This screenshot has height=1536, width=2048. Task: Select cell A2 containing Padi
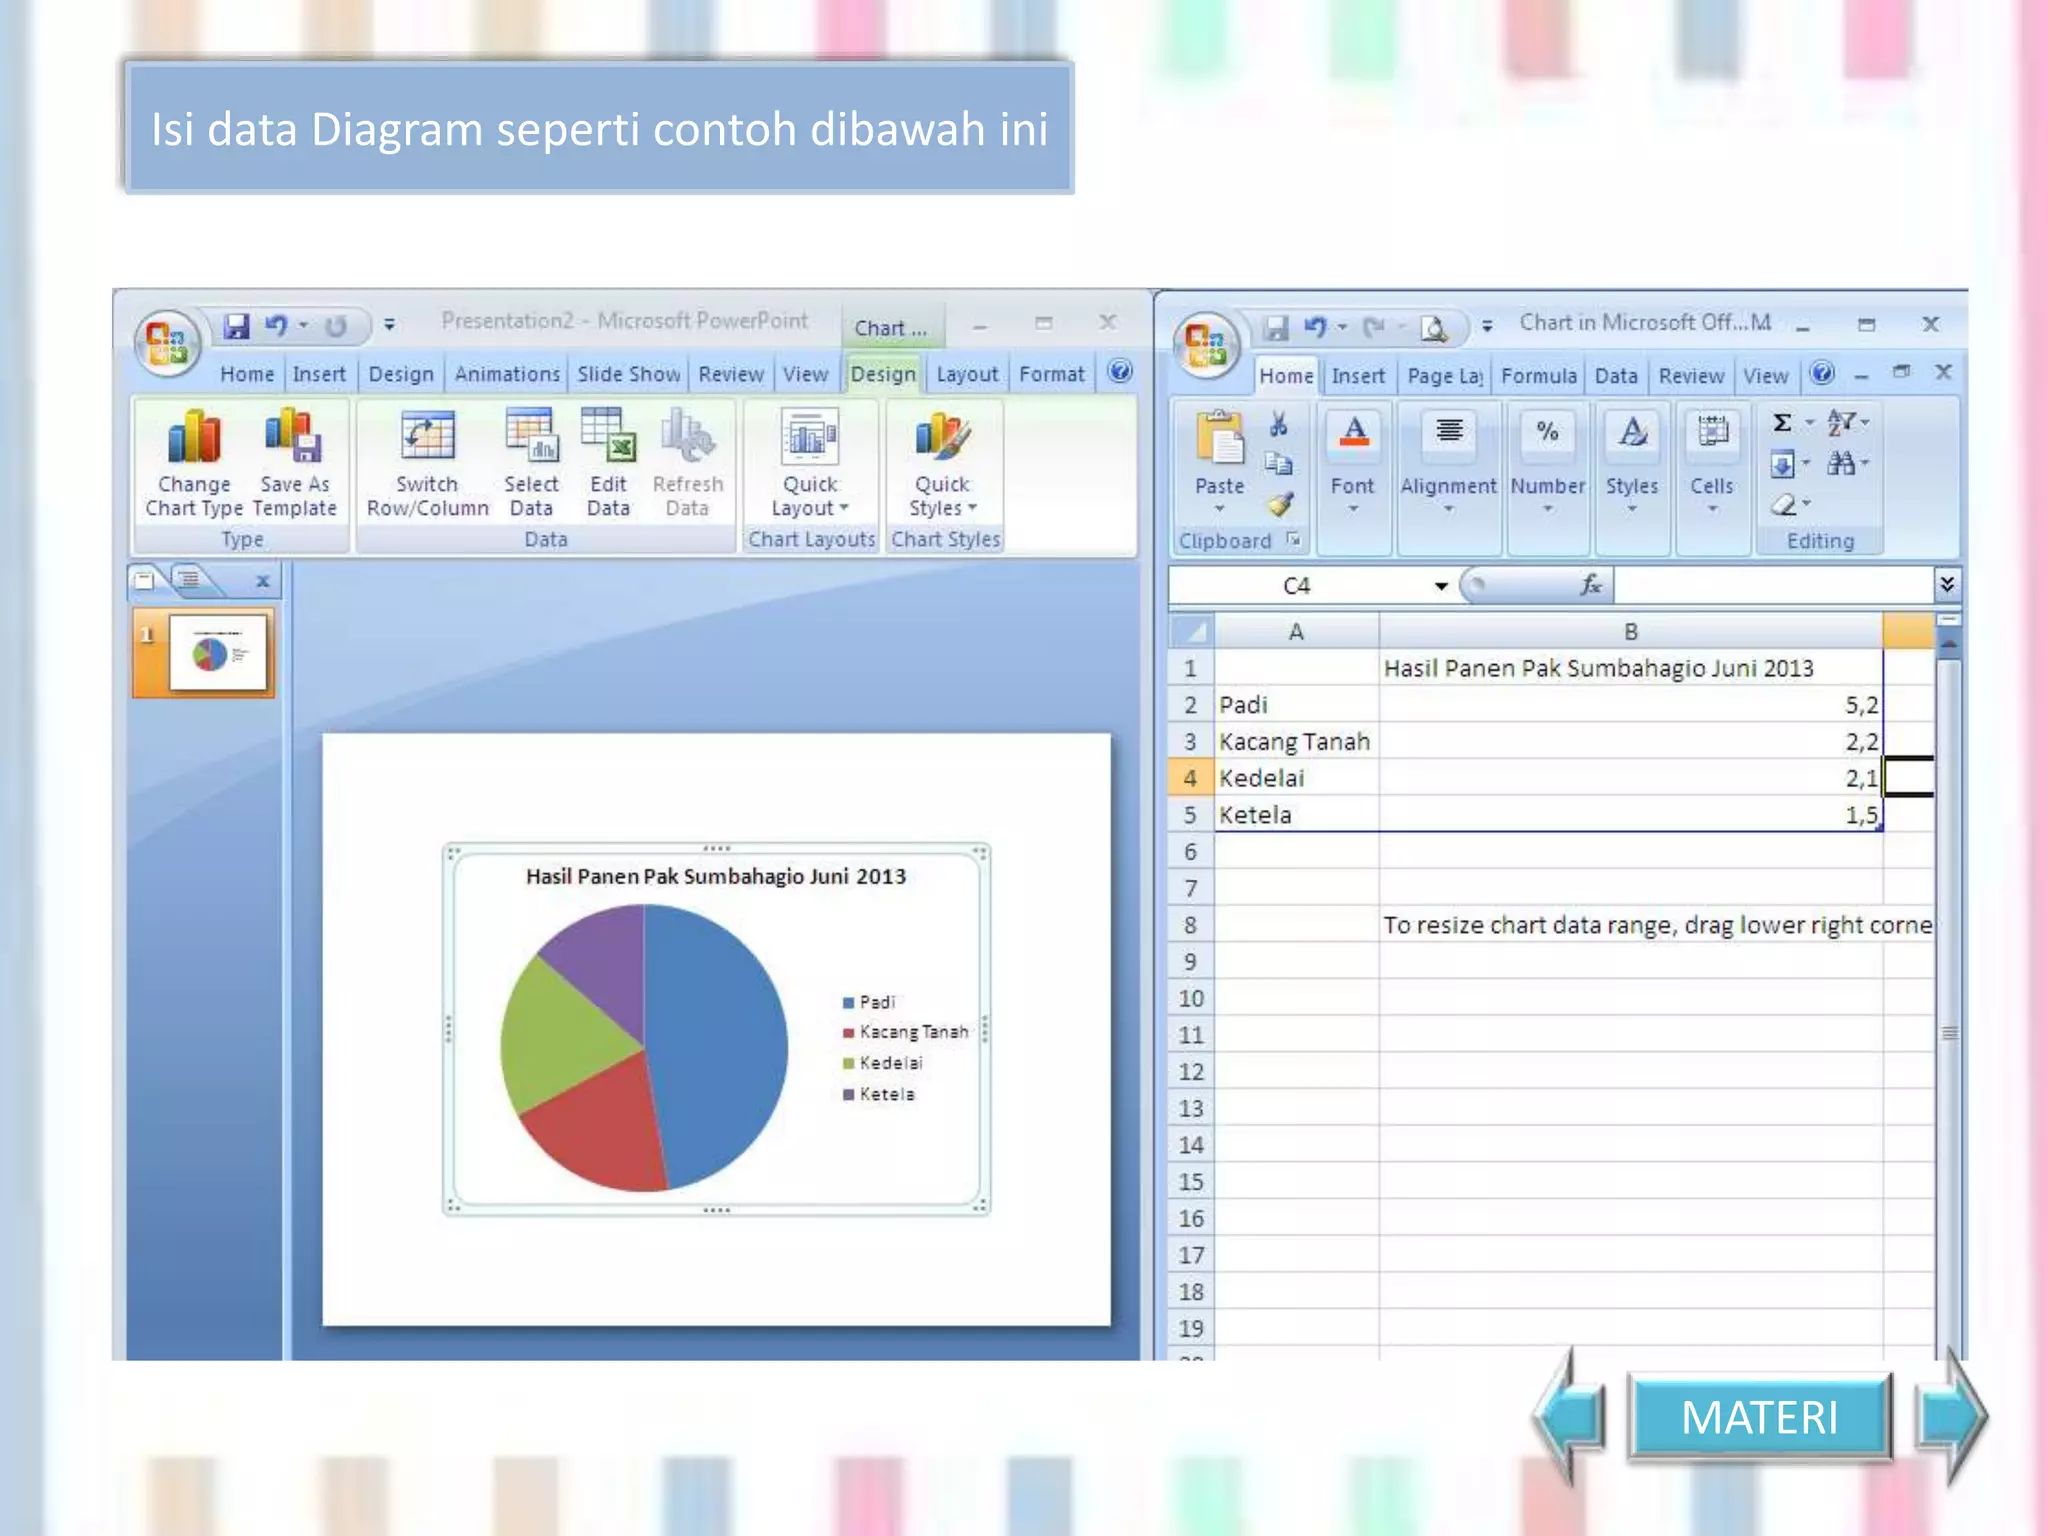click(x=1296, y=705)
